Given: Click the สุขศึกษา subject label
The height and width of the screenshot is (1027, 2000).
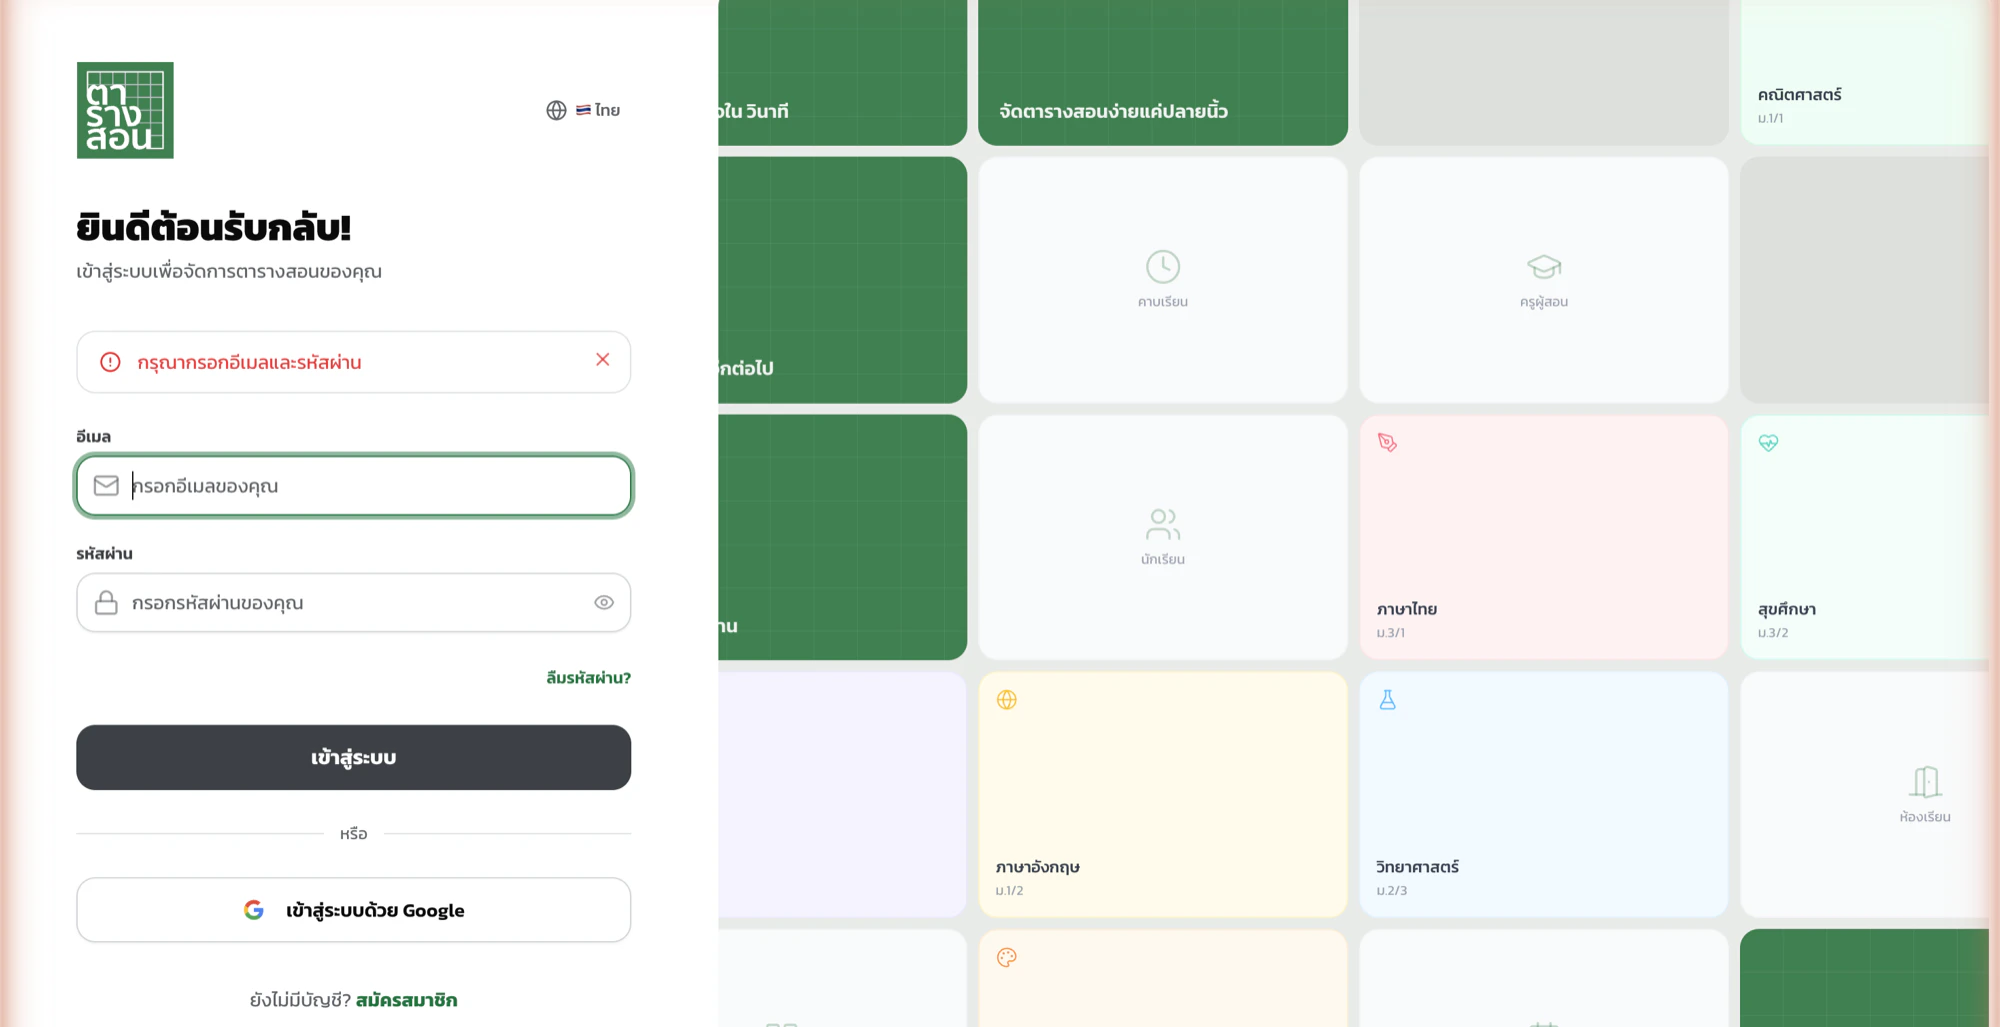Looking at the screenshot, I should [1787, 609].
